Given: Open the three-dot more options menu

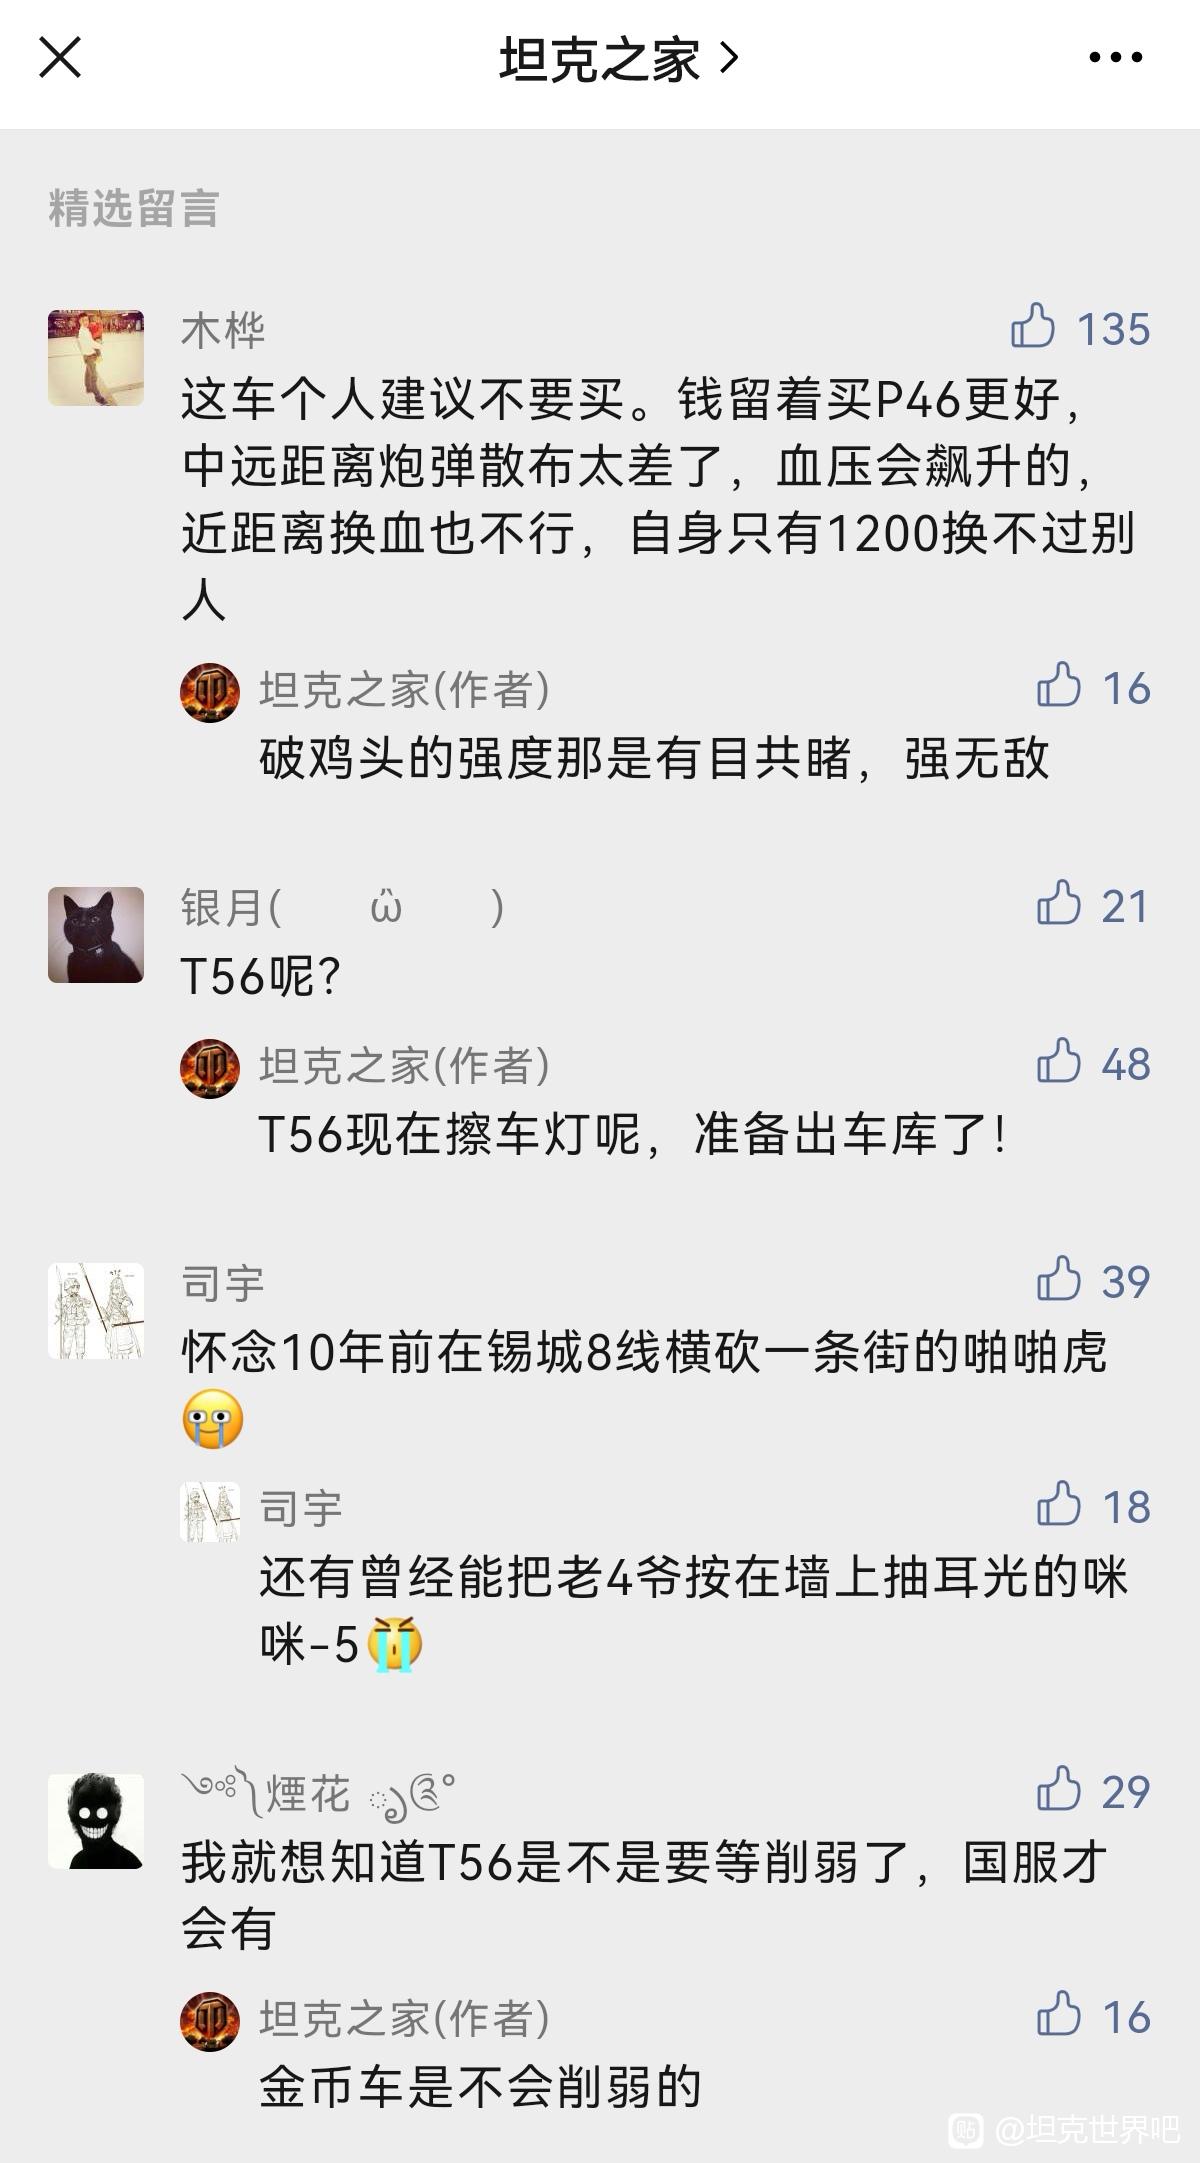Looking at the screenshot, I should coord(1115,57).
